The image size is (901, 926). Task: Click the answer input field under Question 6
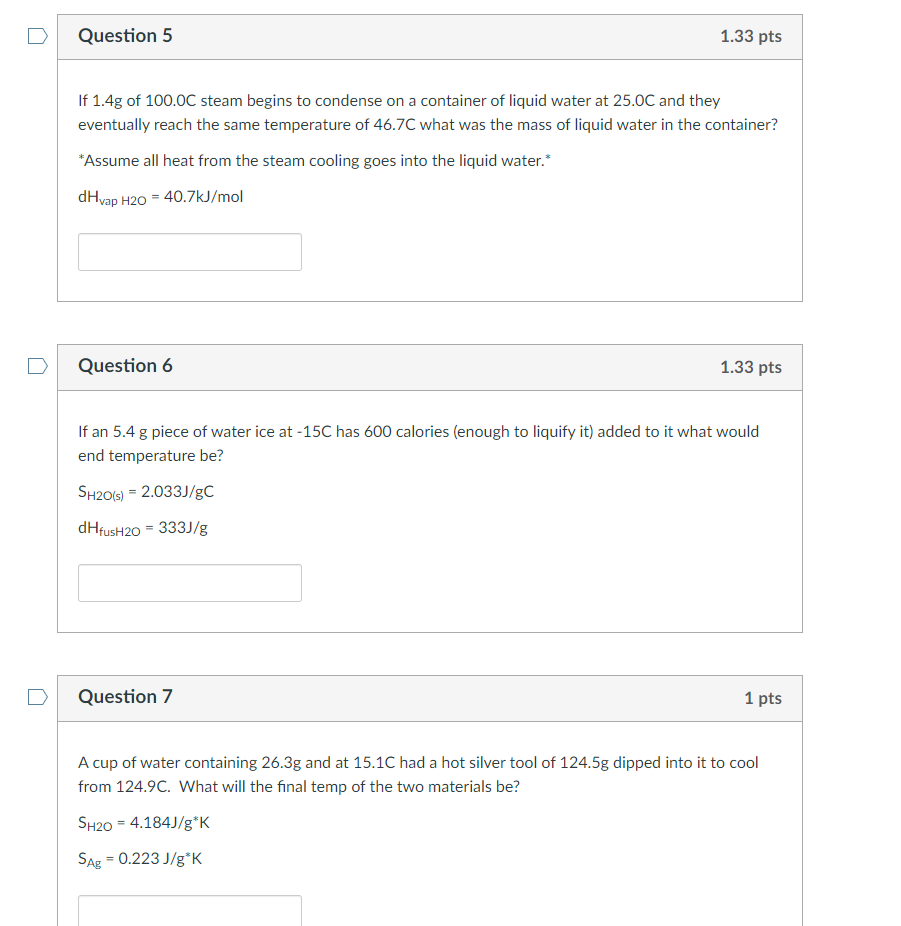(189, 582)
